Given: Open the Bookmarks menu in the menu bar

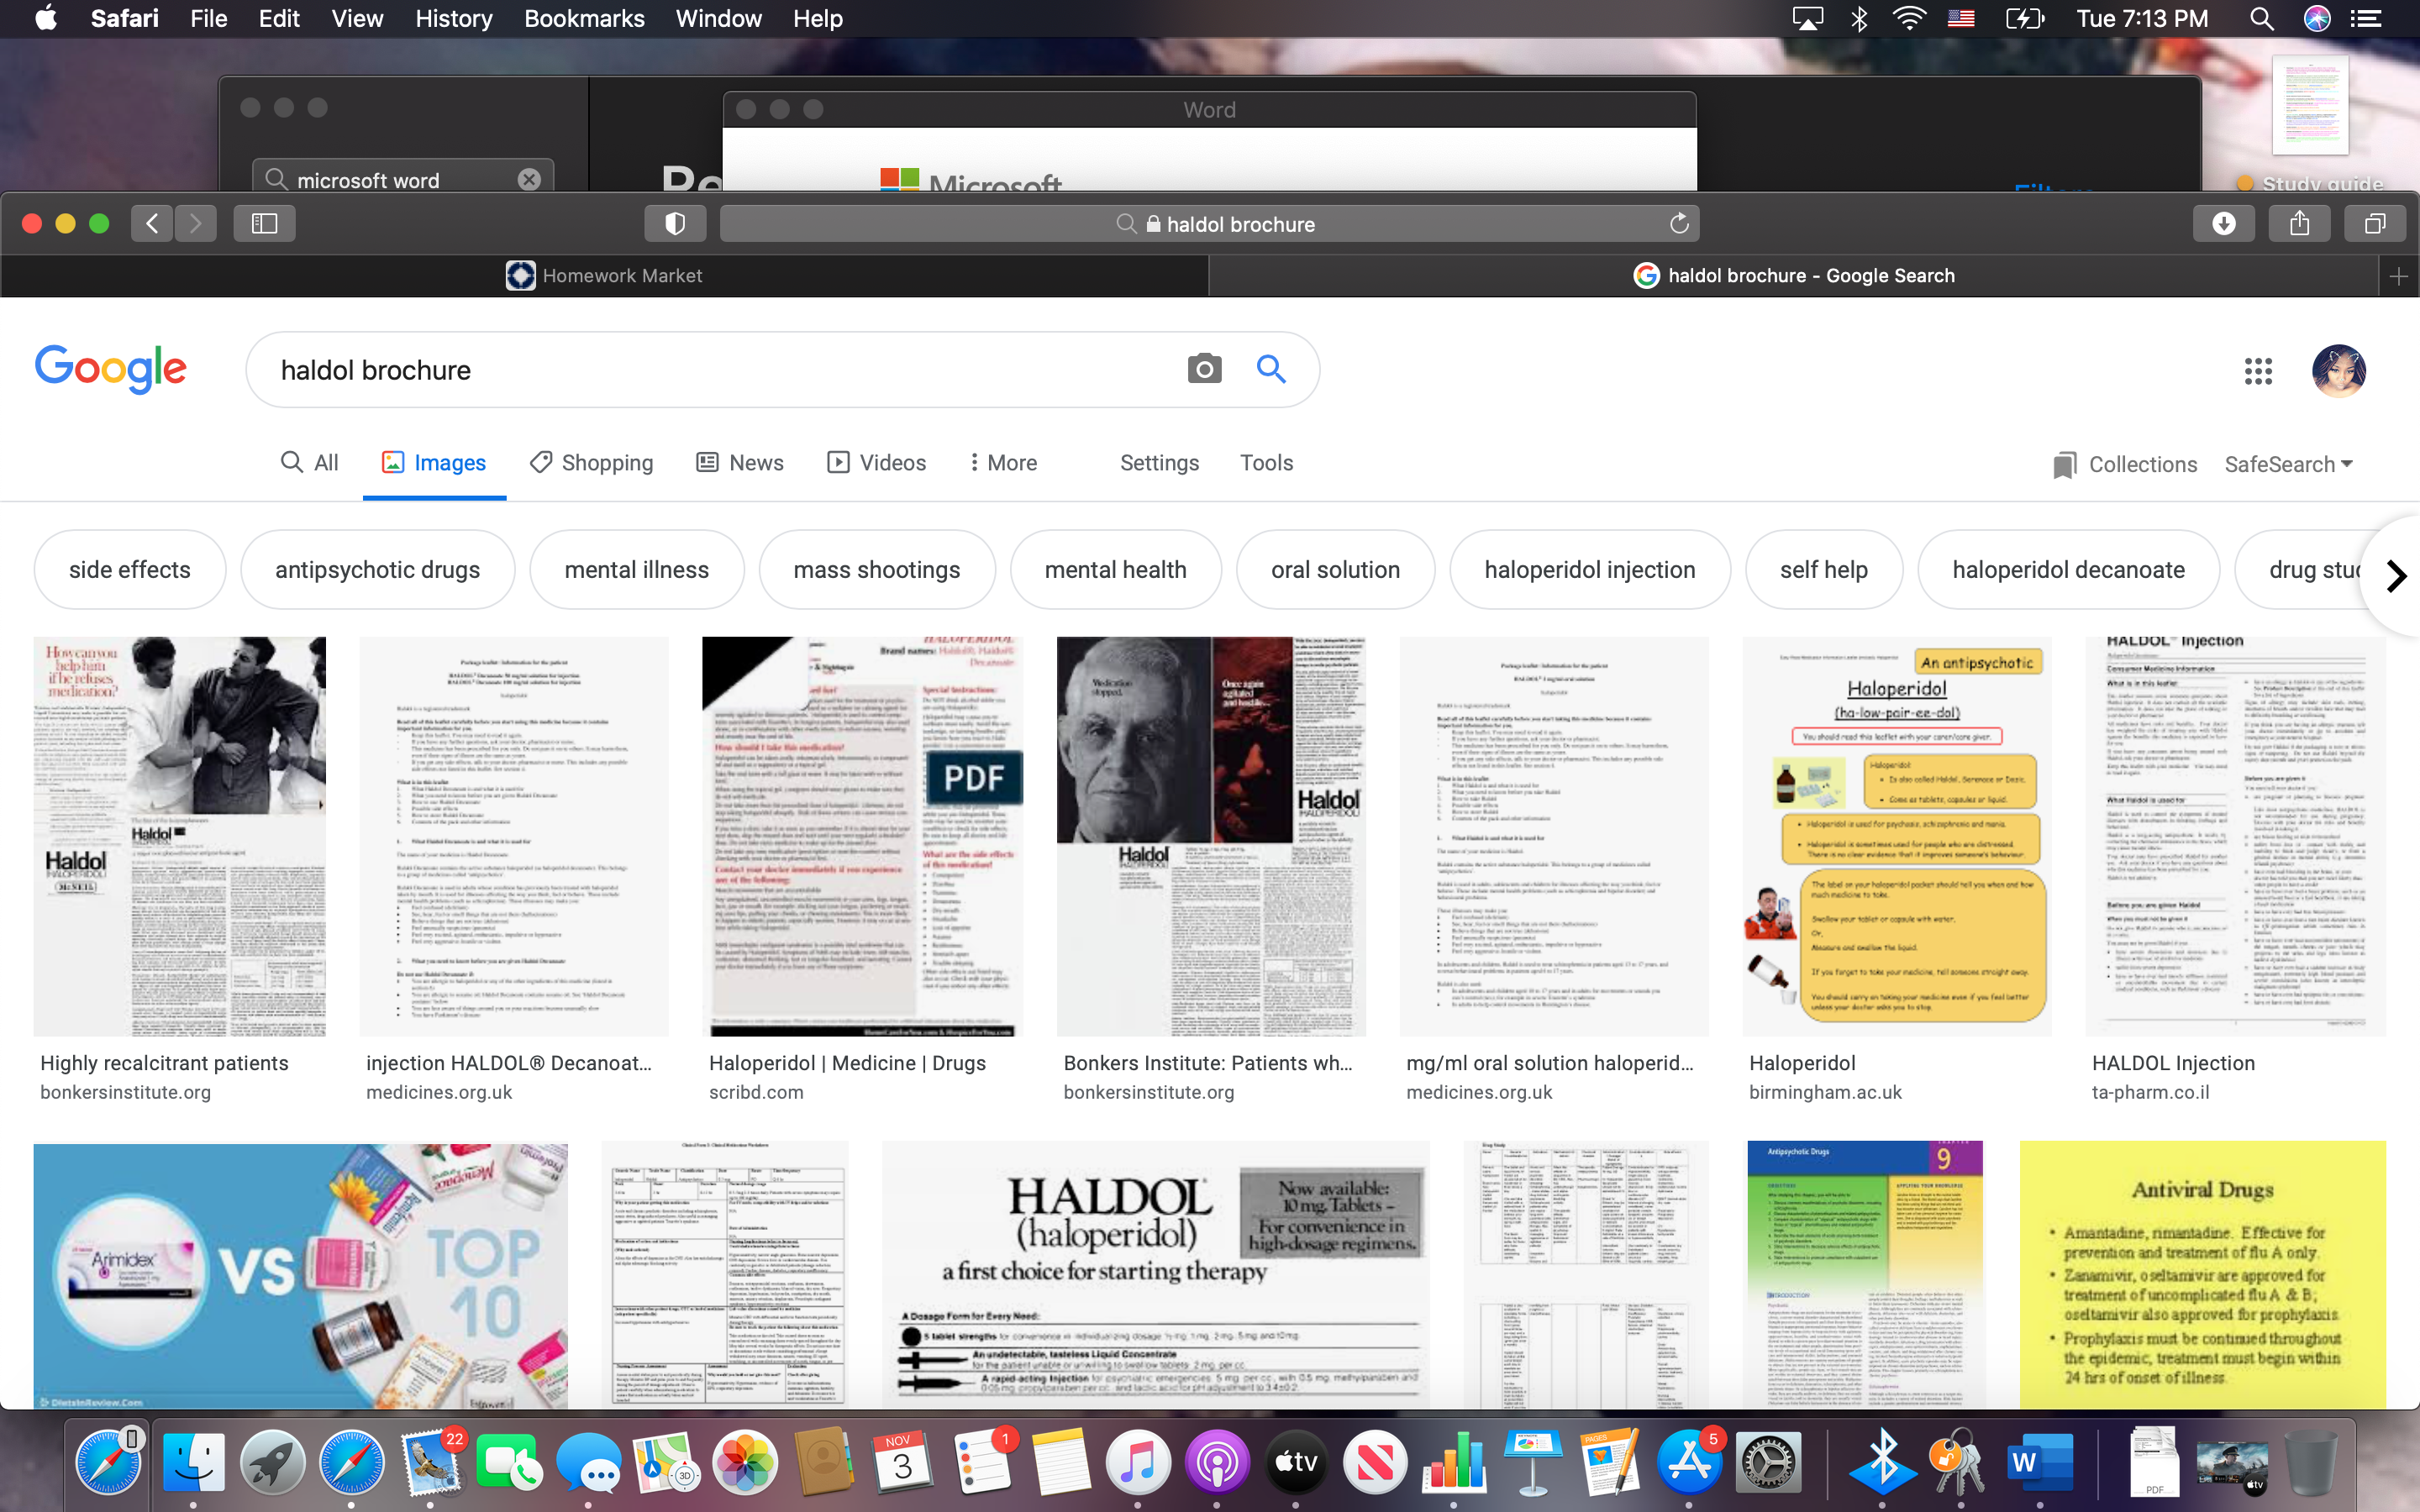Looking at the screenshot, I should [x=584, y=18].
